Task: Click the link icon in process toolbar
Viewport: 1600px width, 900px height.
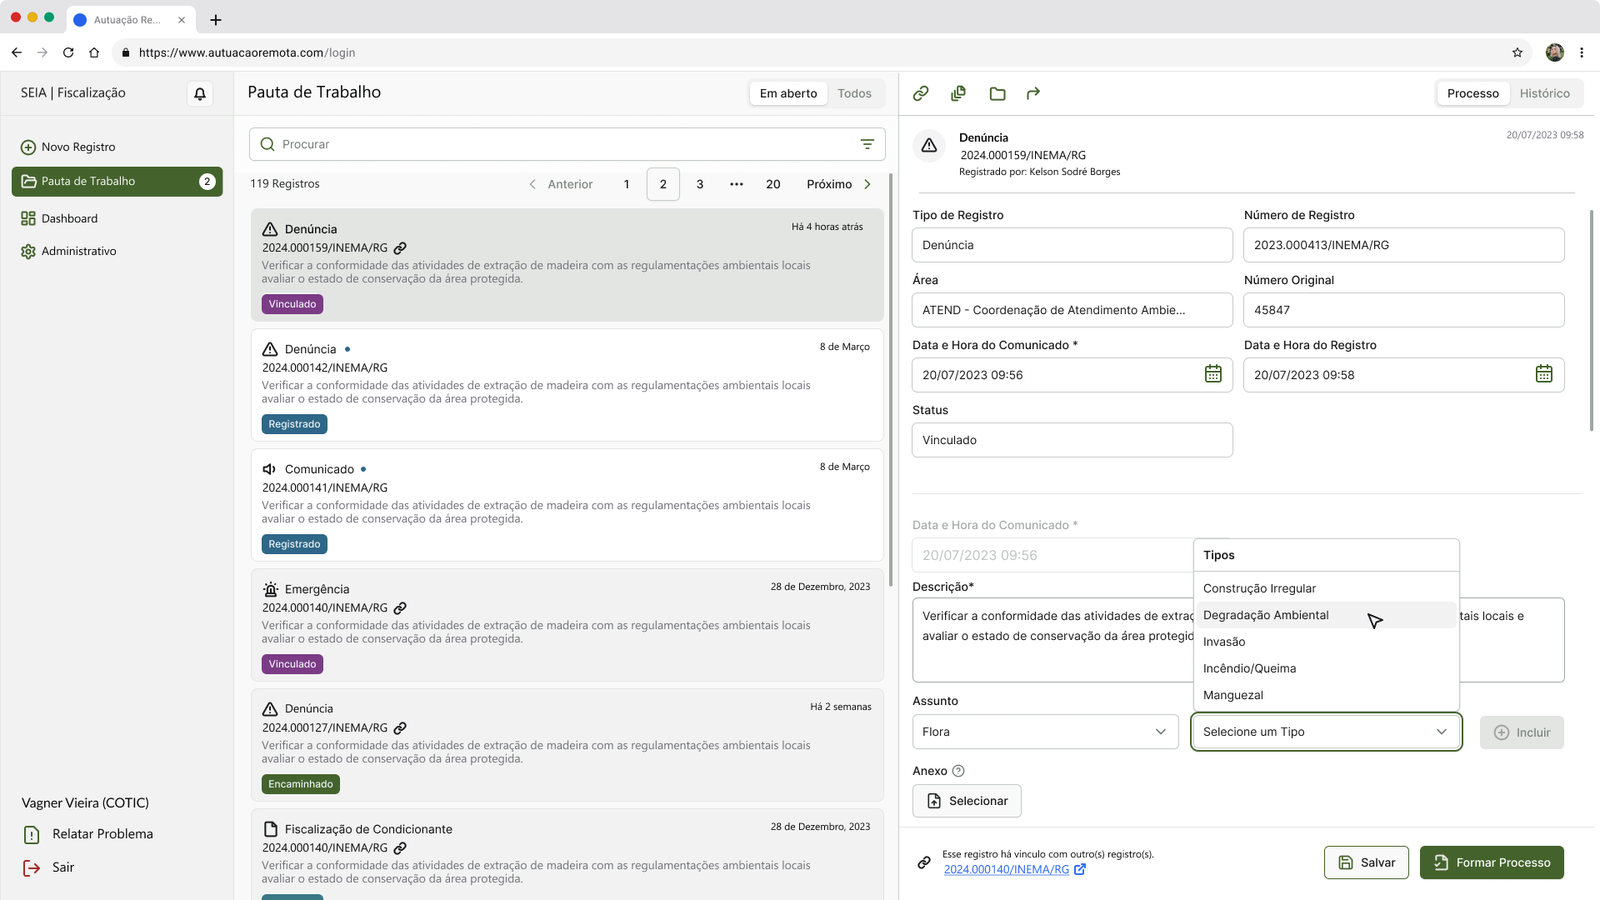Action: (921, 93)
